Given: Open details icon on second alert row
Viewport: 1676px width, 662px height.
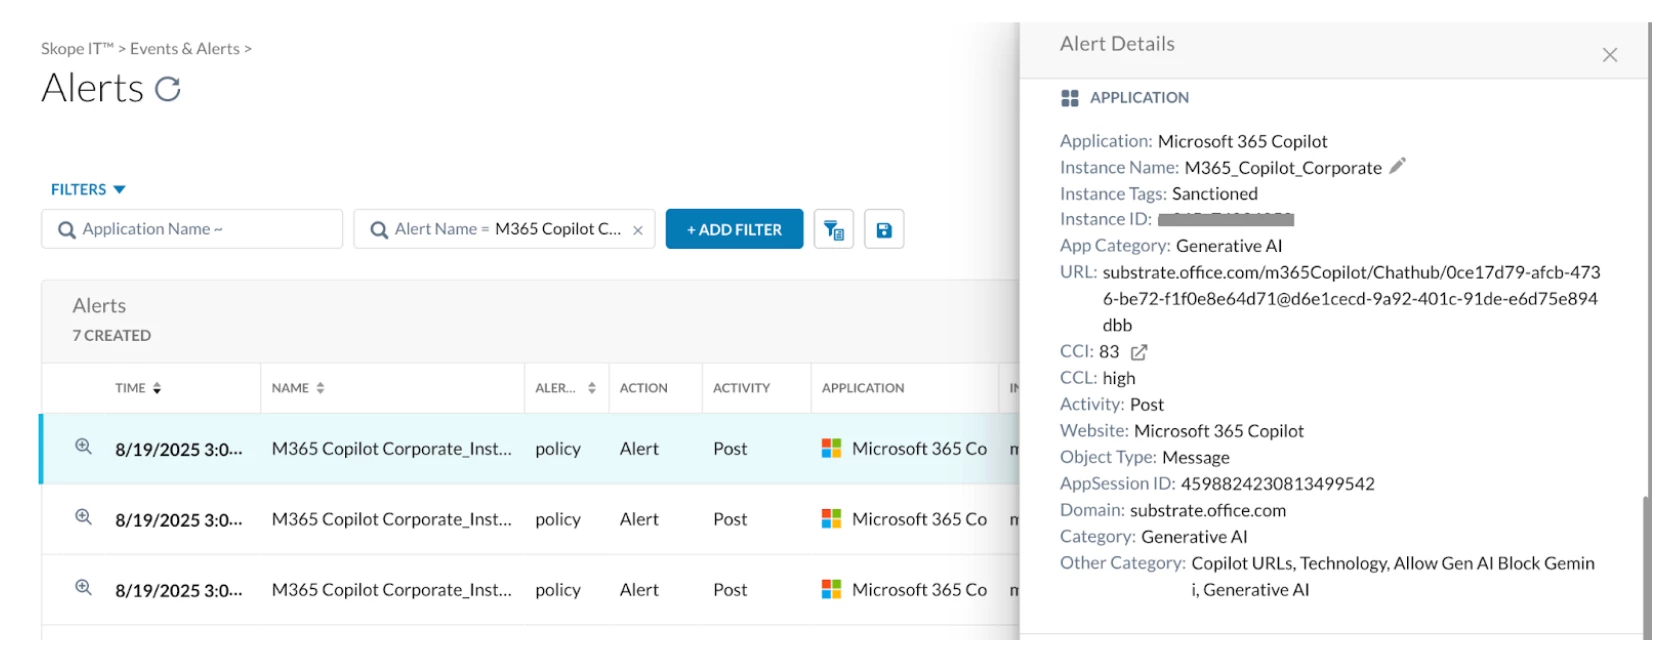Looking at the screenshot, I should point(84,517).
